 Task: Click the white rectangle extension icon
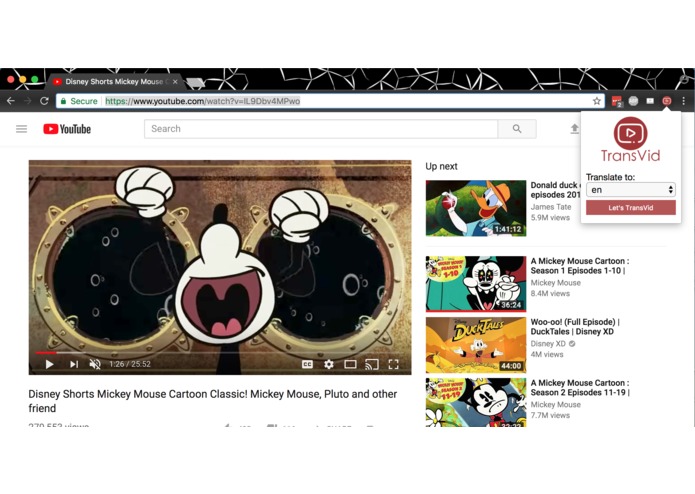point(650,101)
